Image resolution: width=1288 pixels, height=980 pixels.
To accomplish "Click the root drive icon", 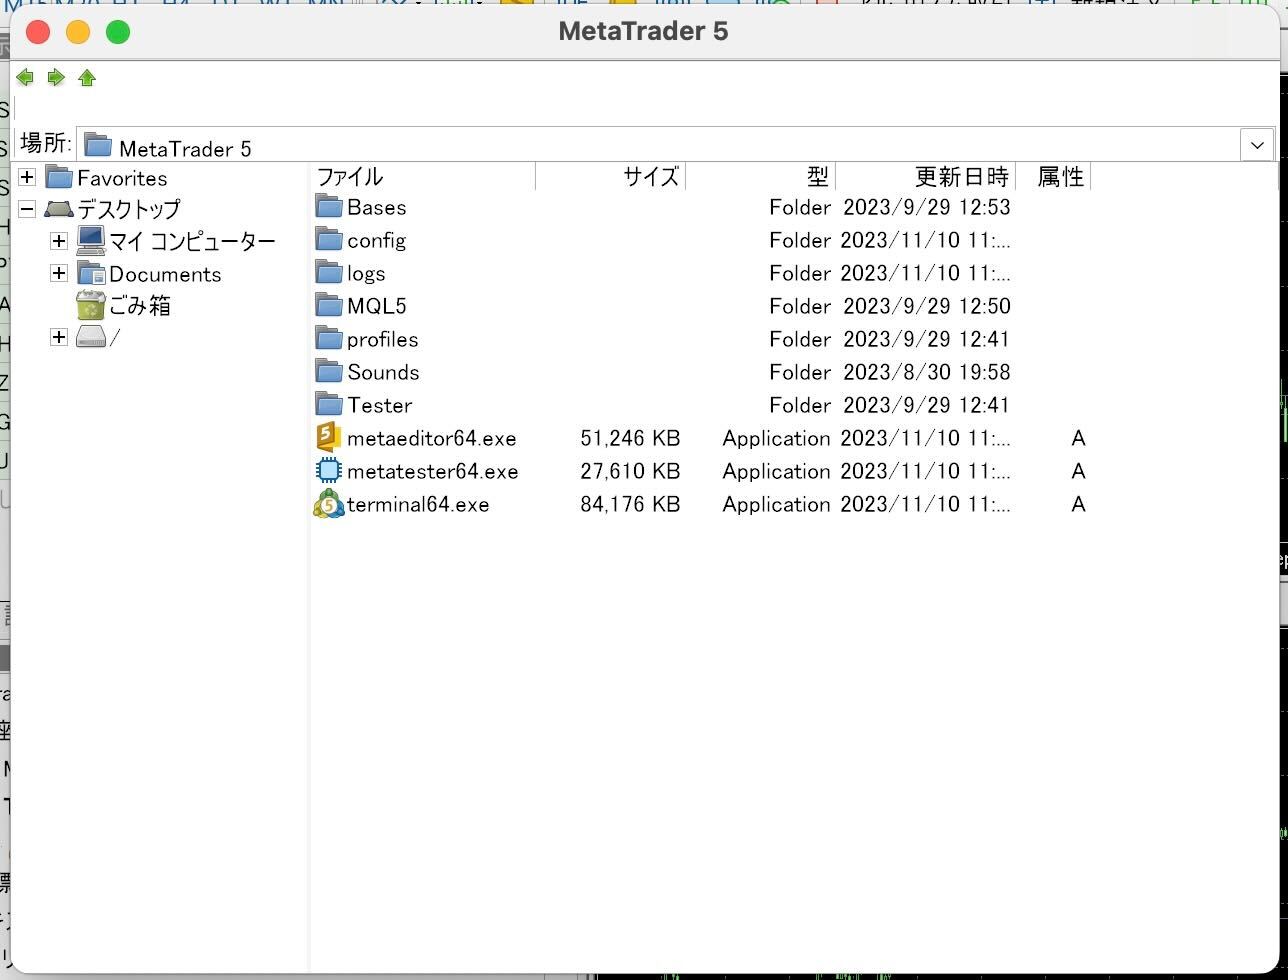I will pos(91,337).
